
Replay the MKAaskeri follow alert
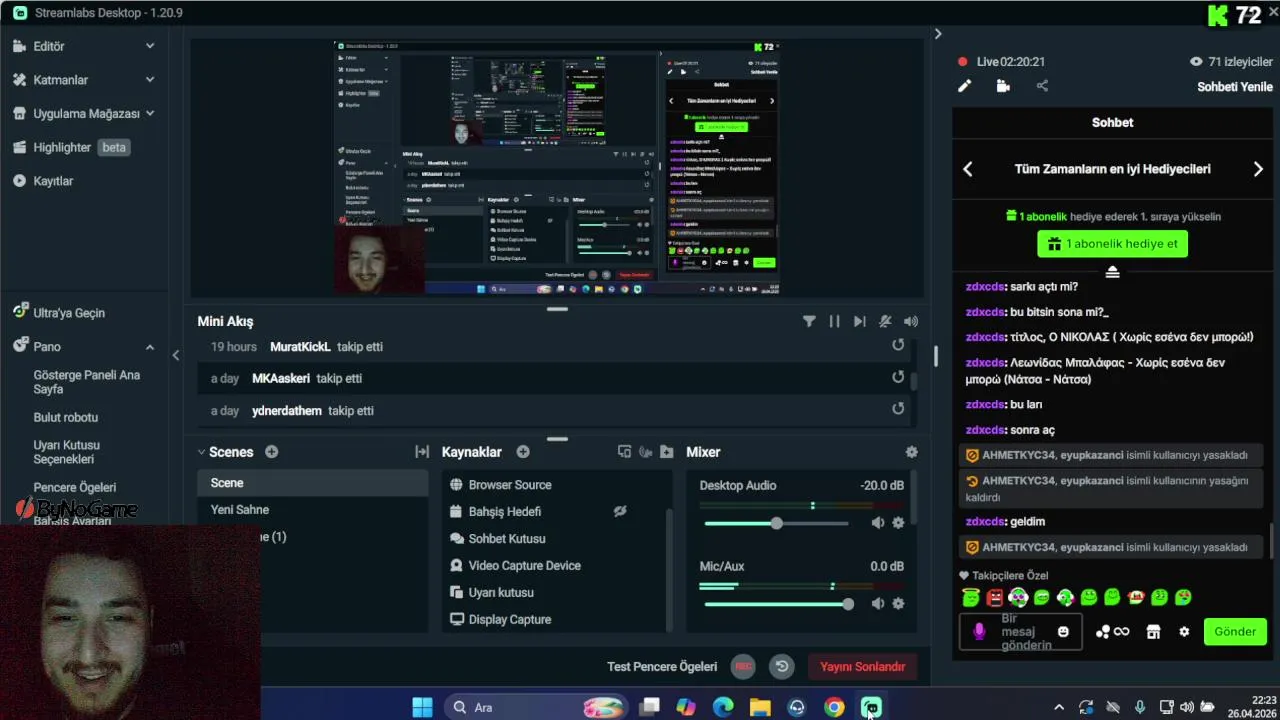[x=898, y=377]
